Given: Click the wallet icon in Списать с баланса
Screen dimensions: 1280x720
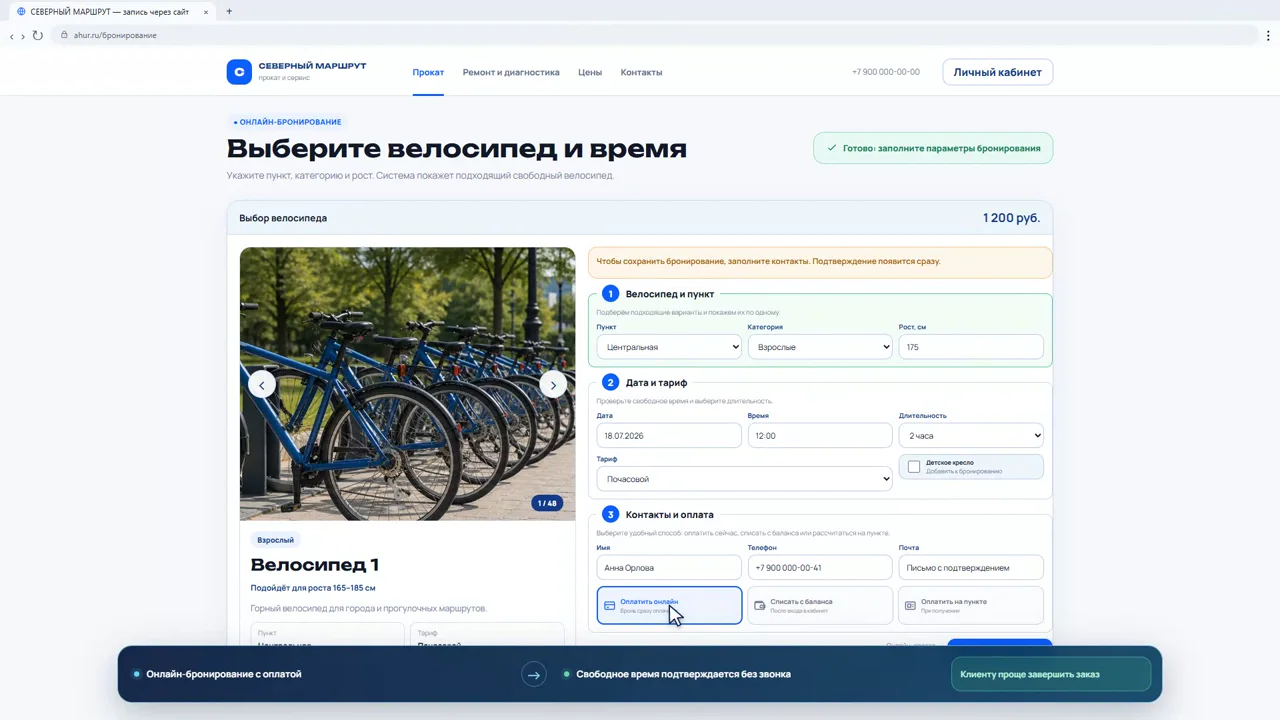Looking at the screenshot, I should coord(760,606).
